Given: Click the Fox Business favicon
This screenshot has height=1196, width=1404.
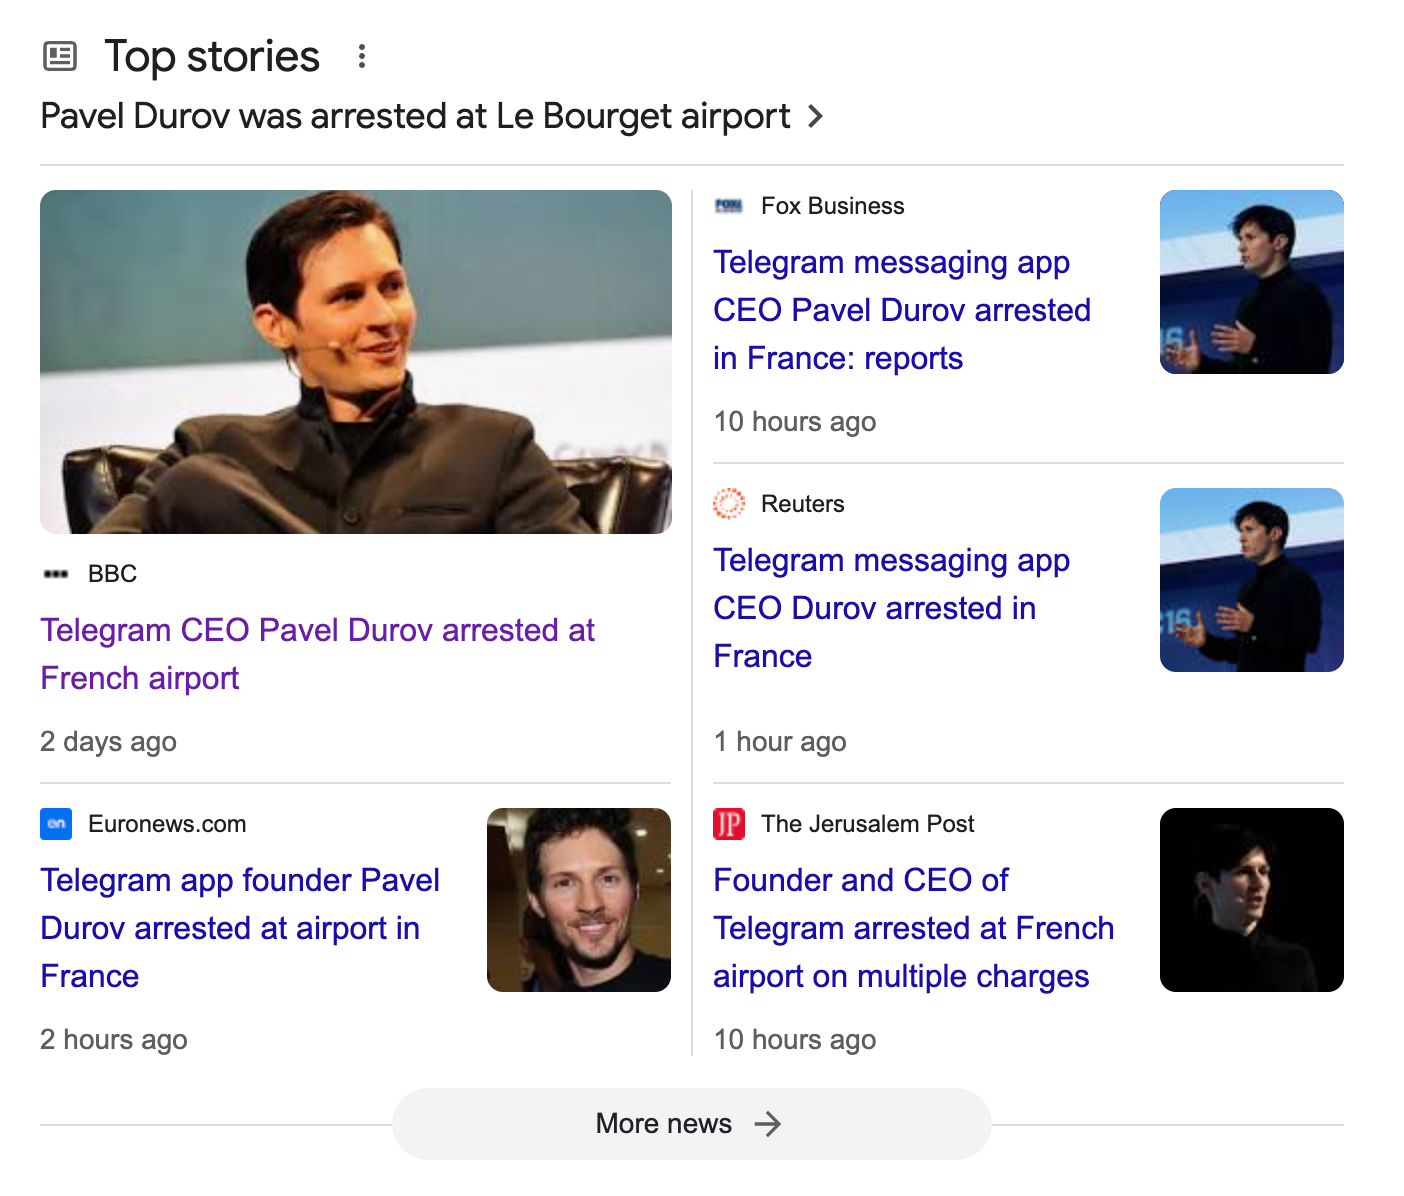Looking at the screenshot, I should coord(729,206).
